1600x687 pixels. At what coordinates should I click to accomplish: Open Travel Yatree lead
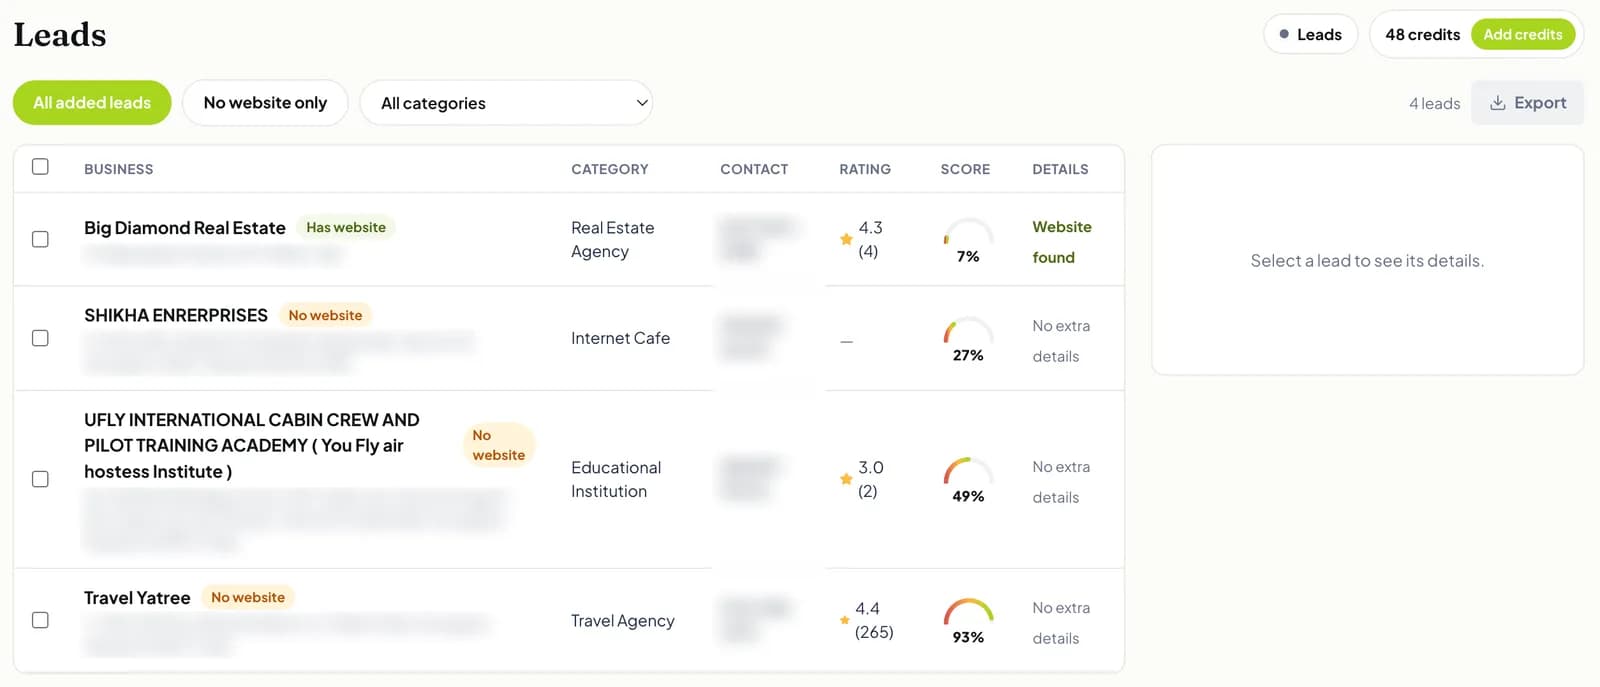point(137,598)
